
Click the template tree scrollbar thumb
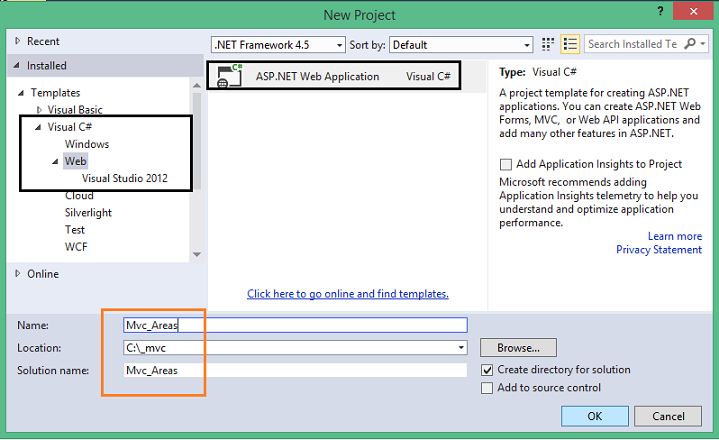pyautogui.click(x=197, y=141)
